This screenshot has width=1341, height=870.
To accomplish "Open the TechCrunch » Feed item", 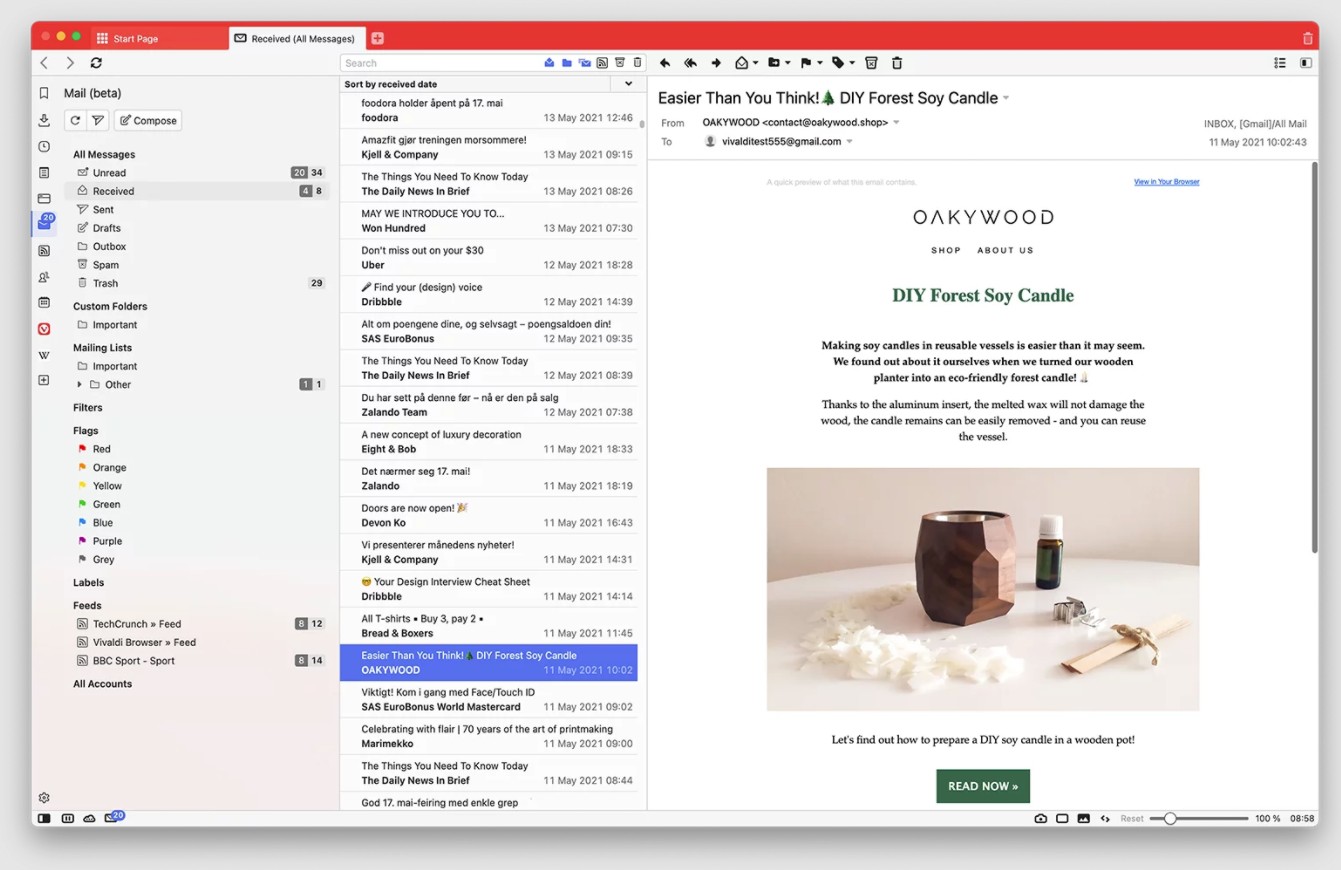I will point(197,624).
